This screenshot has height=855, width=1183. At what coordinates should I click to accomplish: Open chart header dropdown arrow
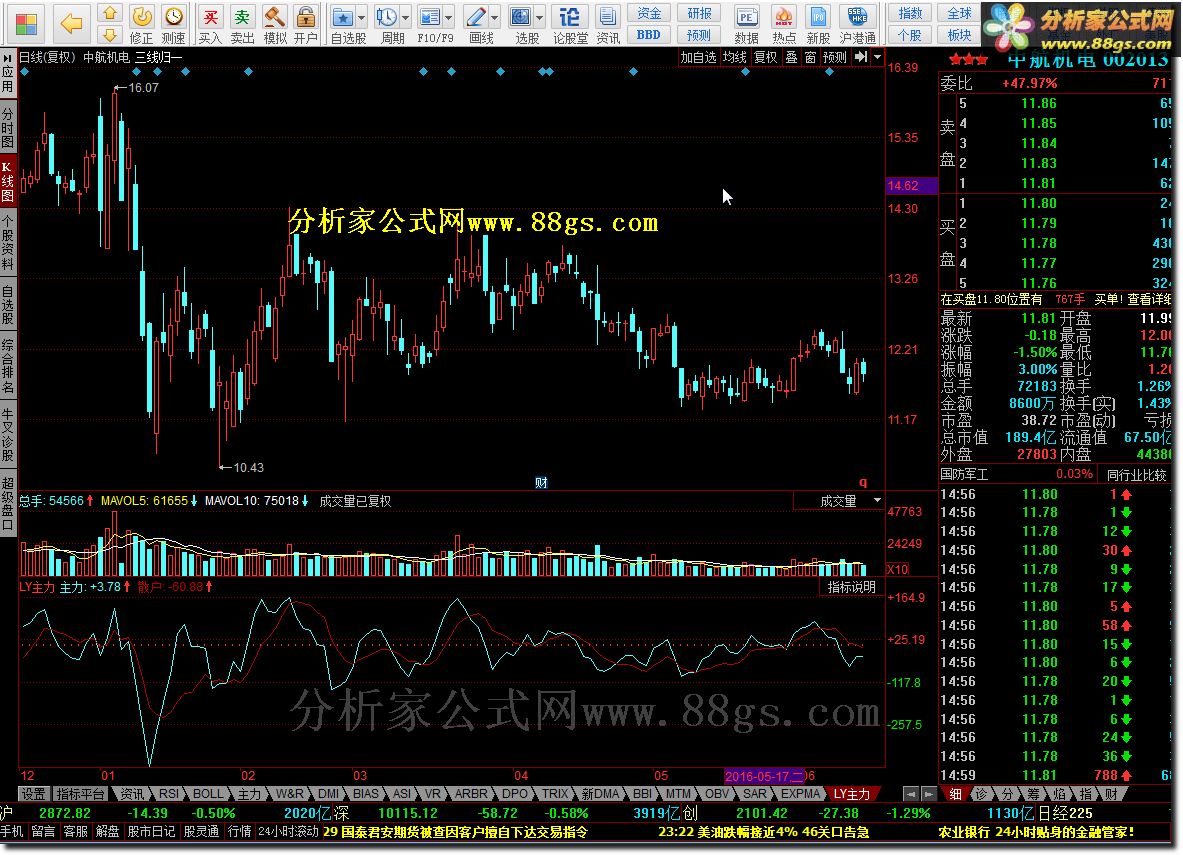[877, 57]
